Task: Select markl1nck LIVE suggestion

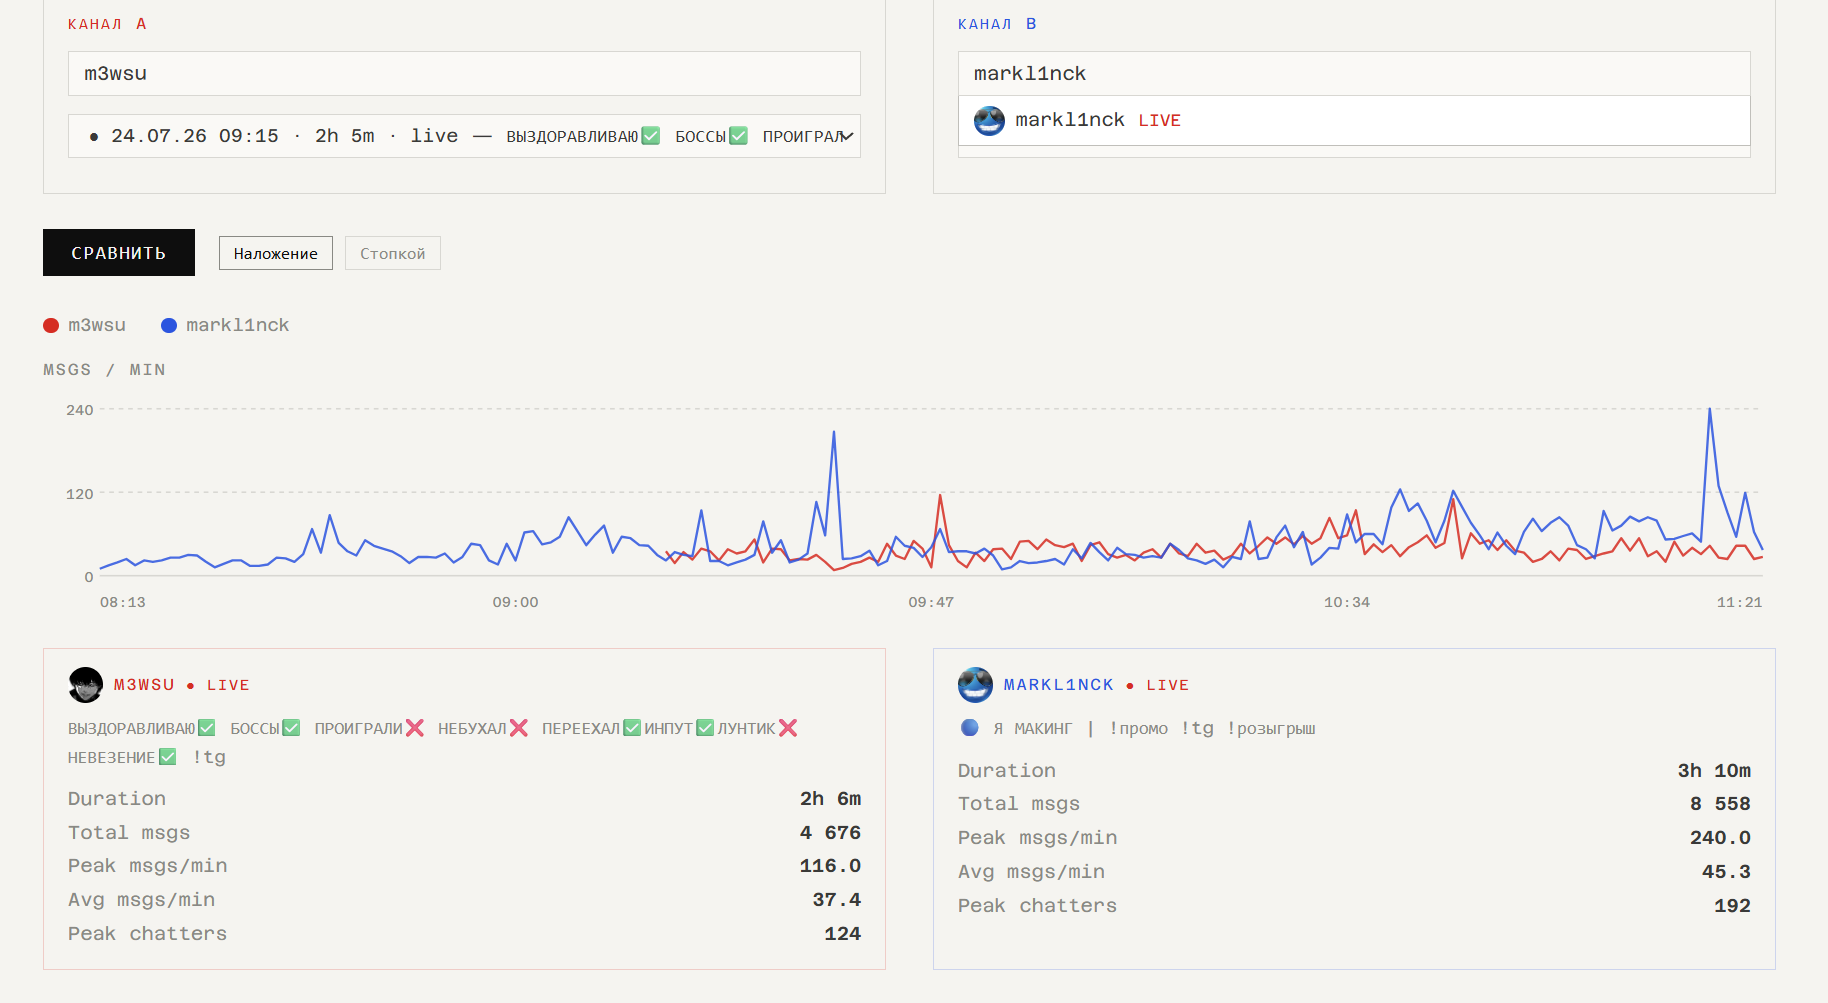Action: pos(1354,121)
